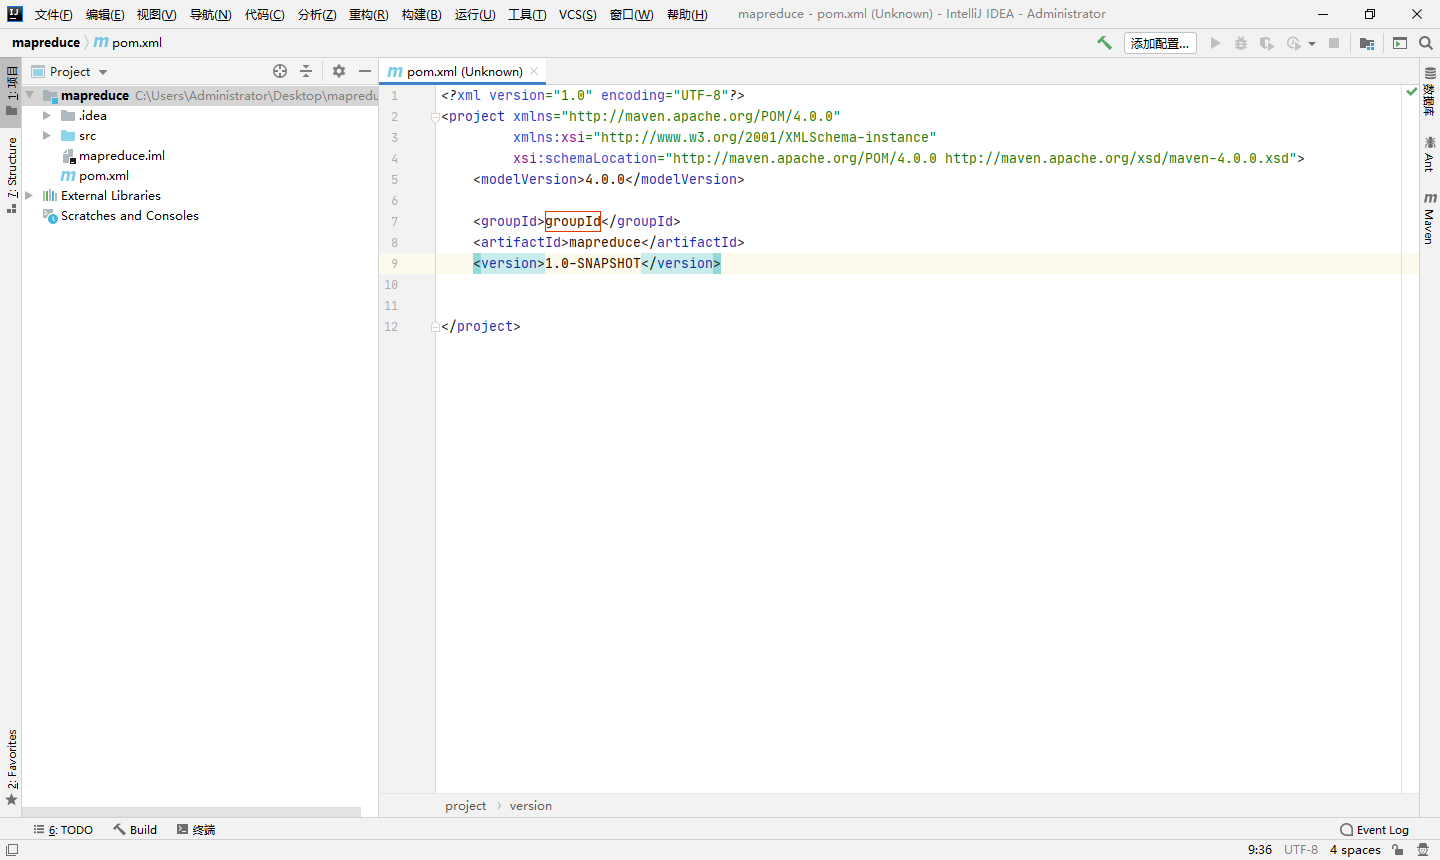Open the Event Log
This screenshot has width=1440, height=860.
point(1374,829)
